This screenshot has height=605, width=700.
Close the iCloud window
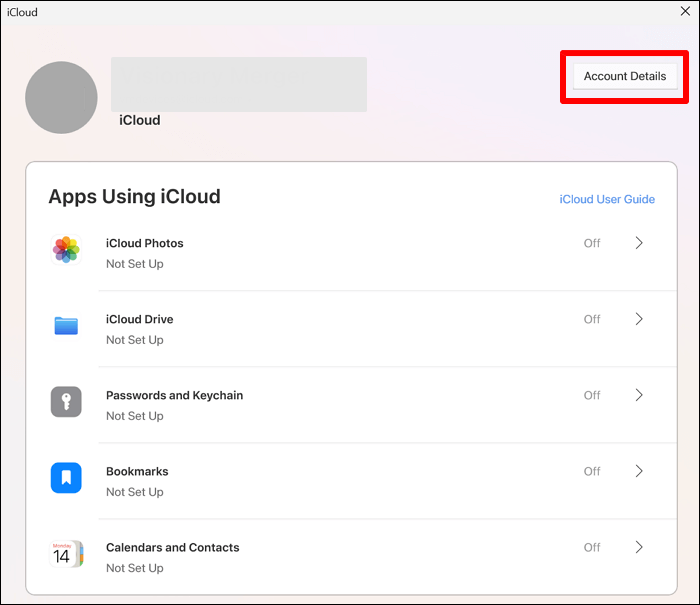click(x=685, y=11)
